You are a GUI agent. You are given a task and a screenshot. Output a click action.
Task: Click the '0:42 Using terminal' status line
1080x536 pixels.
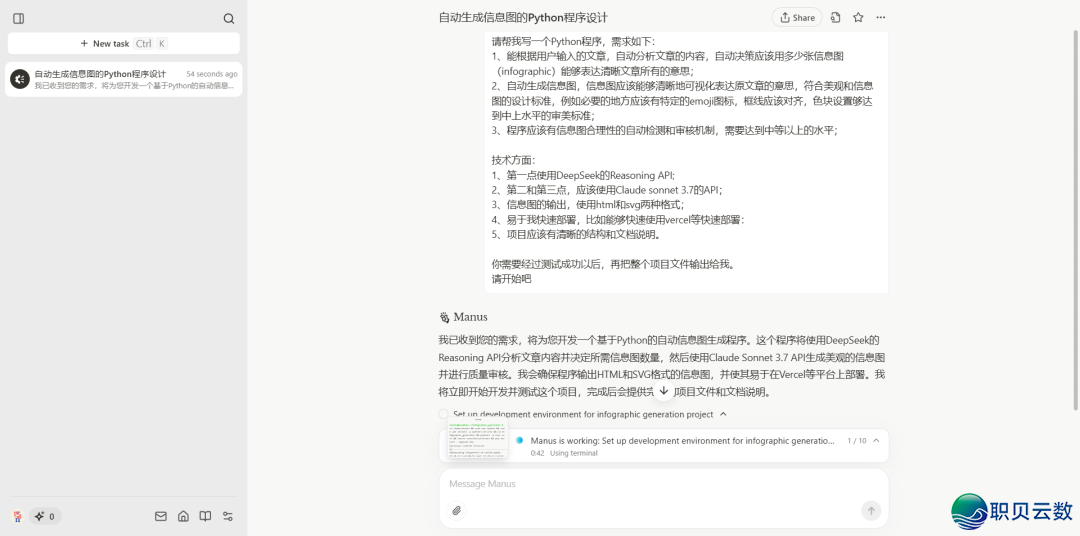point(564,453)
